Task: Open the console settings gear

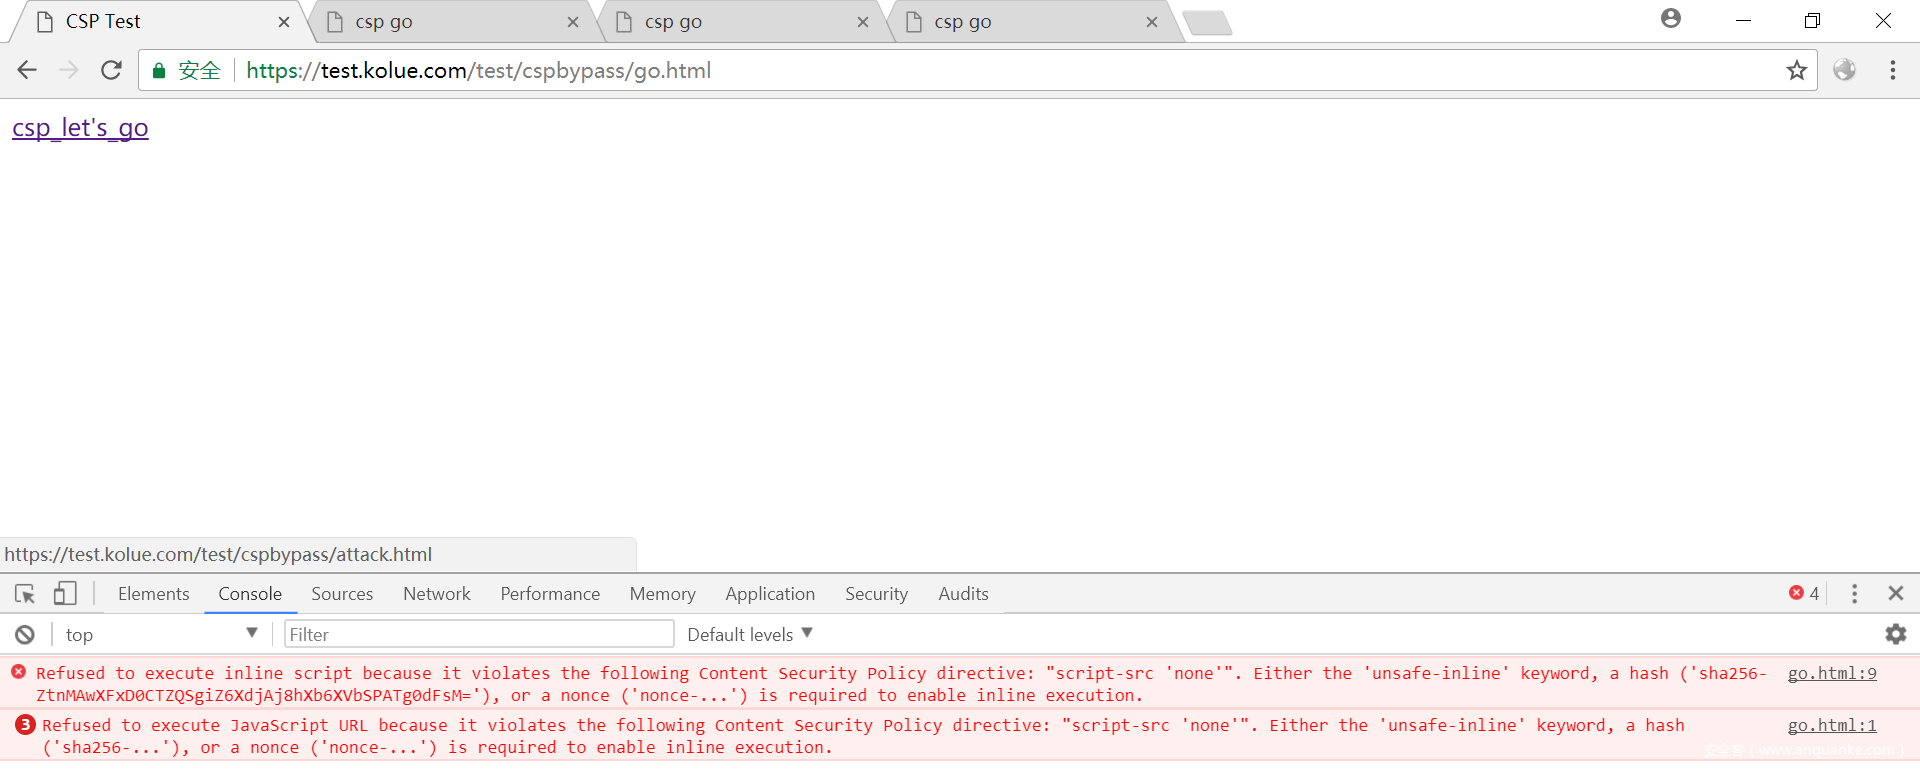Action: (x=1895, y=634)
